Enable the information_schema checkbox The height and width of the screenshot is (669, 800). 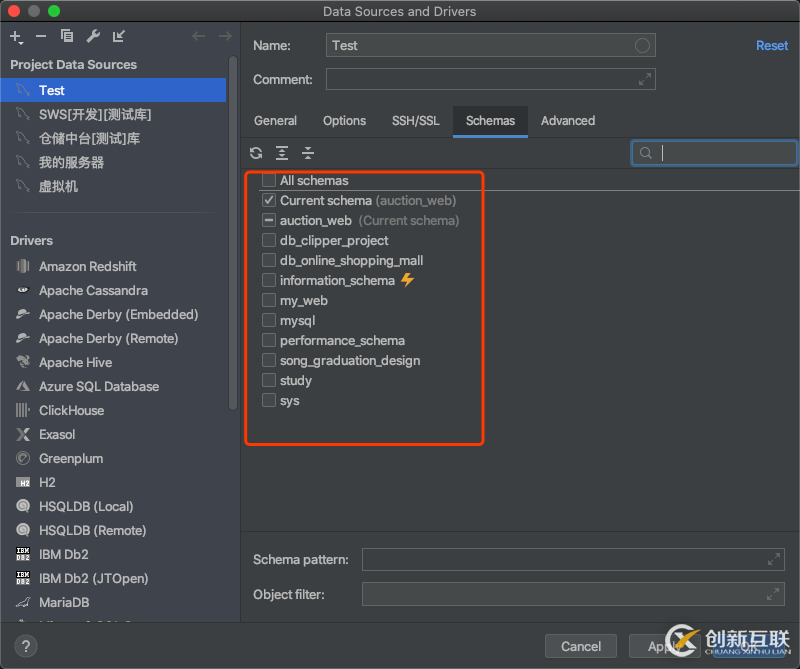click(x=269, y=280)
